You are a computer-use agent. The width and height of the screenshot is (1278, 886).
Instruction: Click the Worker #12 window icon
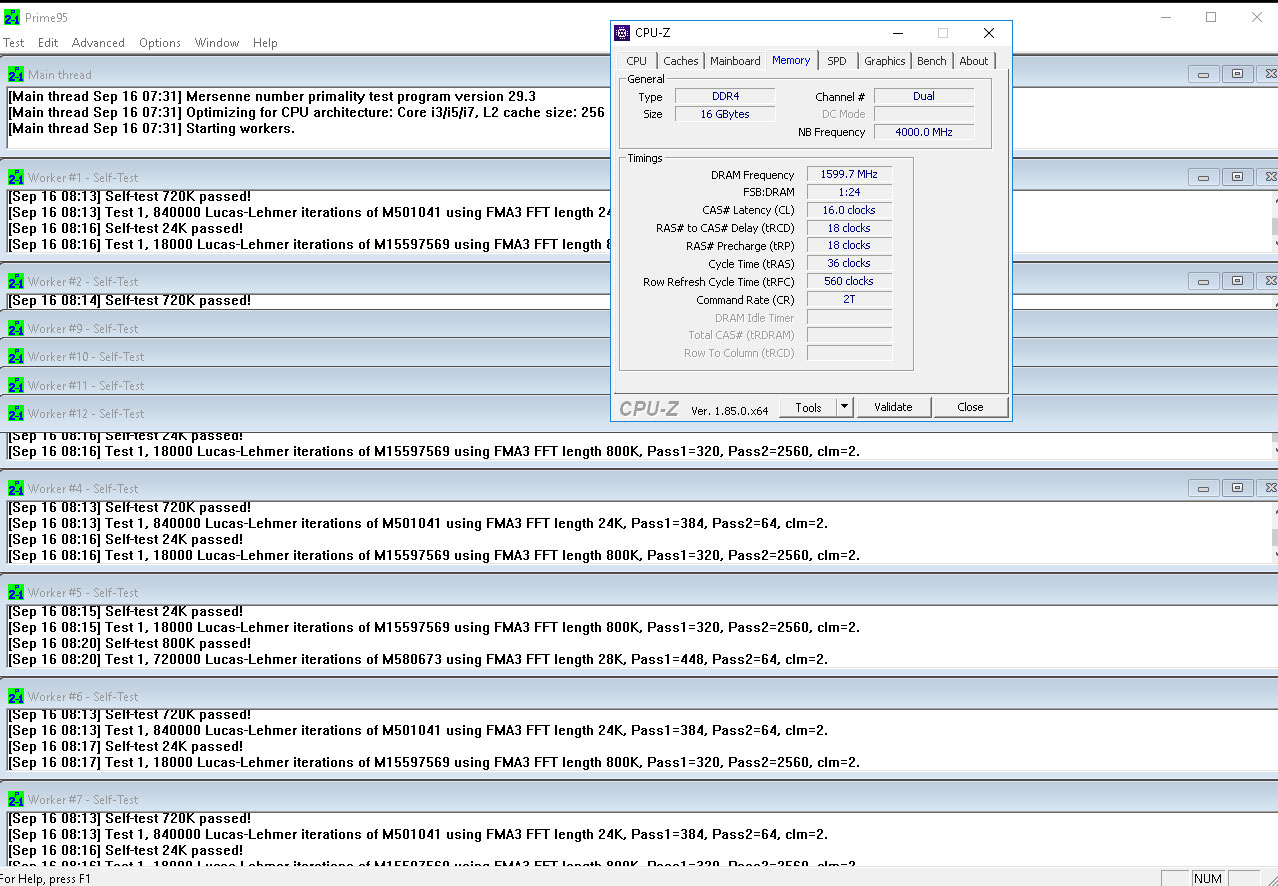pyautogui.click(x=16, y=413)
